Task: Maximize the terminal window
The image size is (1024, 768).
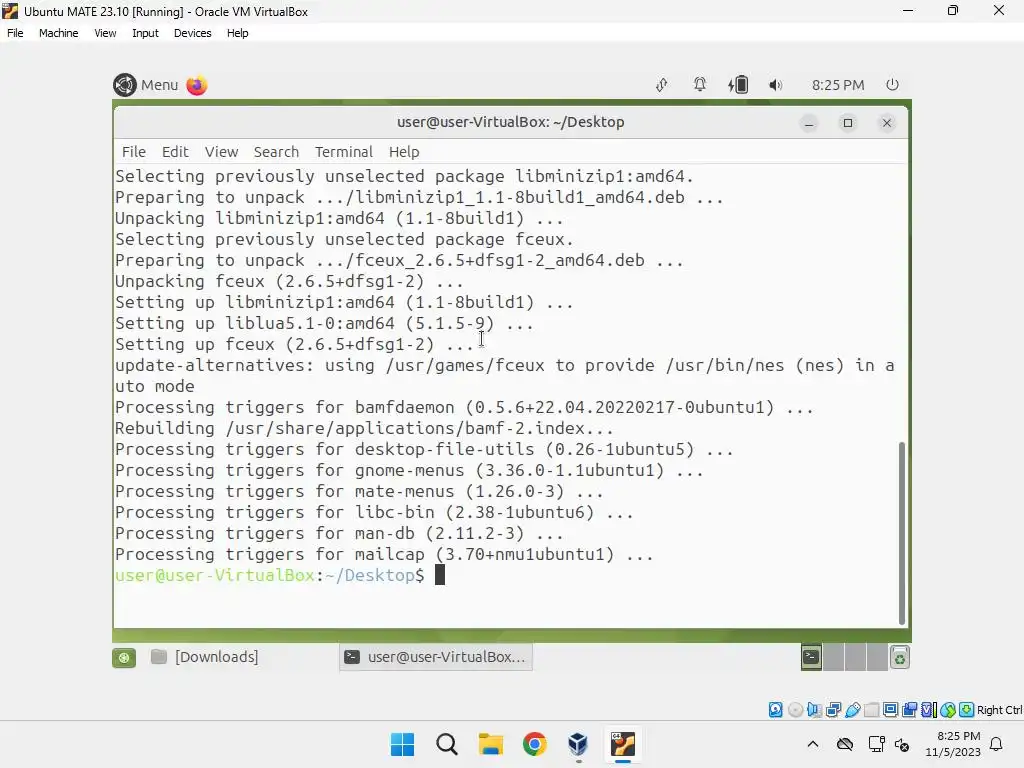Action: (x=848, y=123)
